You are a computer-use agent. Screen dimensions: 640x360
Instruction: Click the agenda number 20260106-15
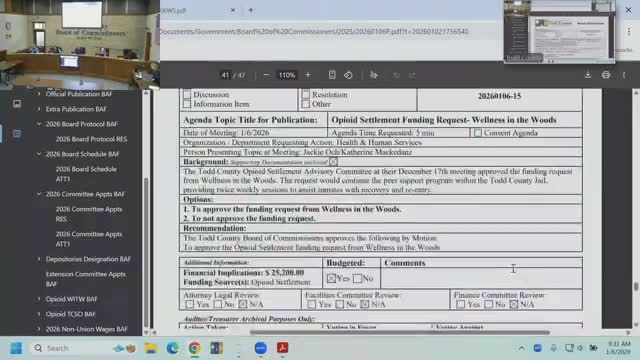499,96
